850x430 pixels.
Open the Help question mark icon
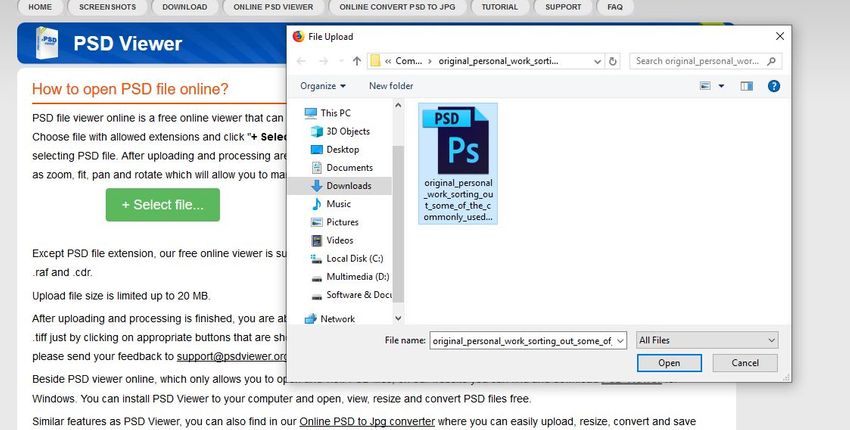[x=773, y=86]
